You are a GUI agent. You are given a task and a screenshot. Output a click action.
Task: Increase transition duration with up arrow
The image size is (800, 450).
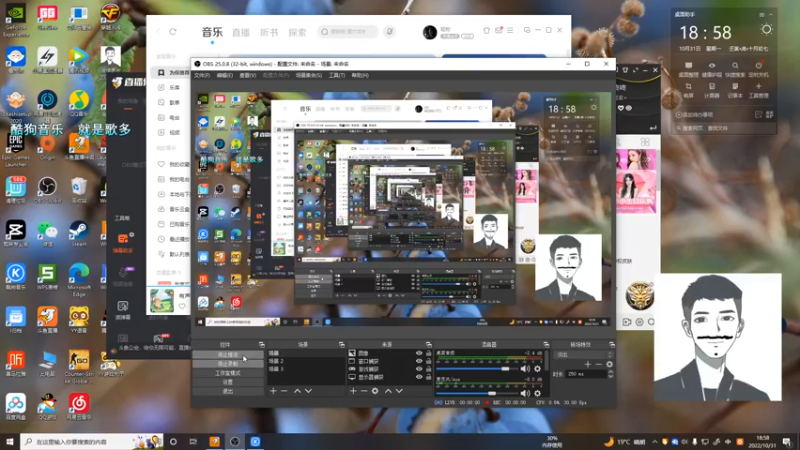point(610,372)
